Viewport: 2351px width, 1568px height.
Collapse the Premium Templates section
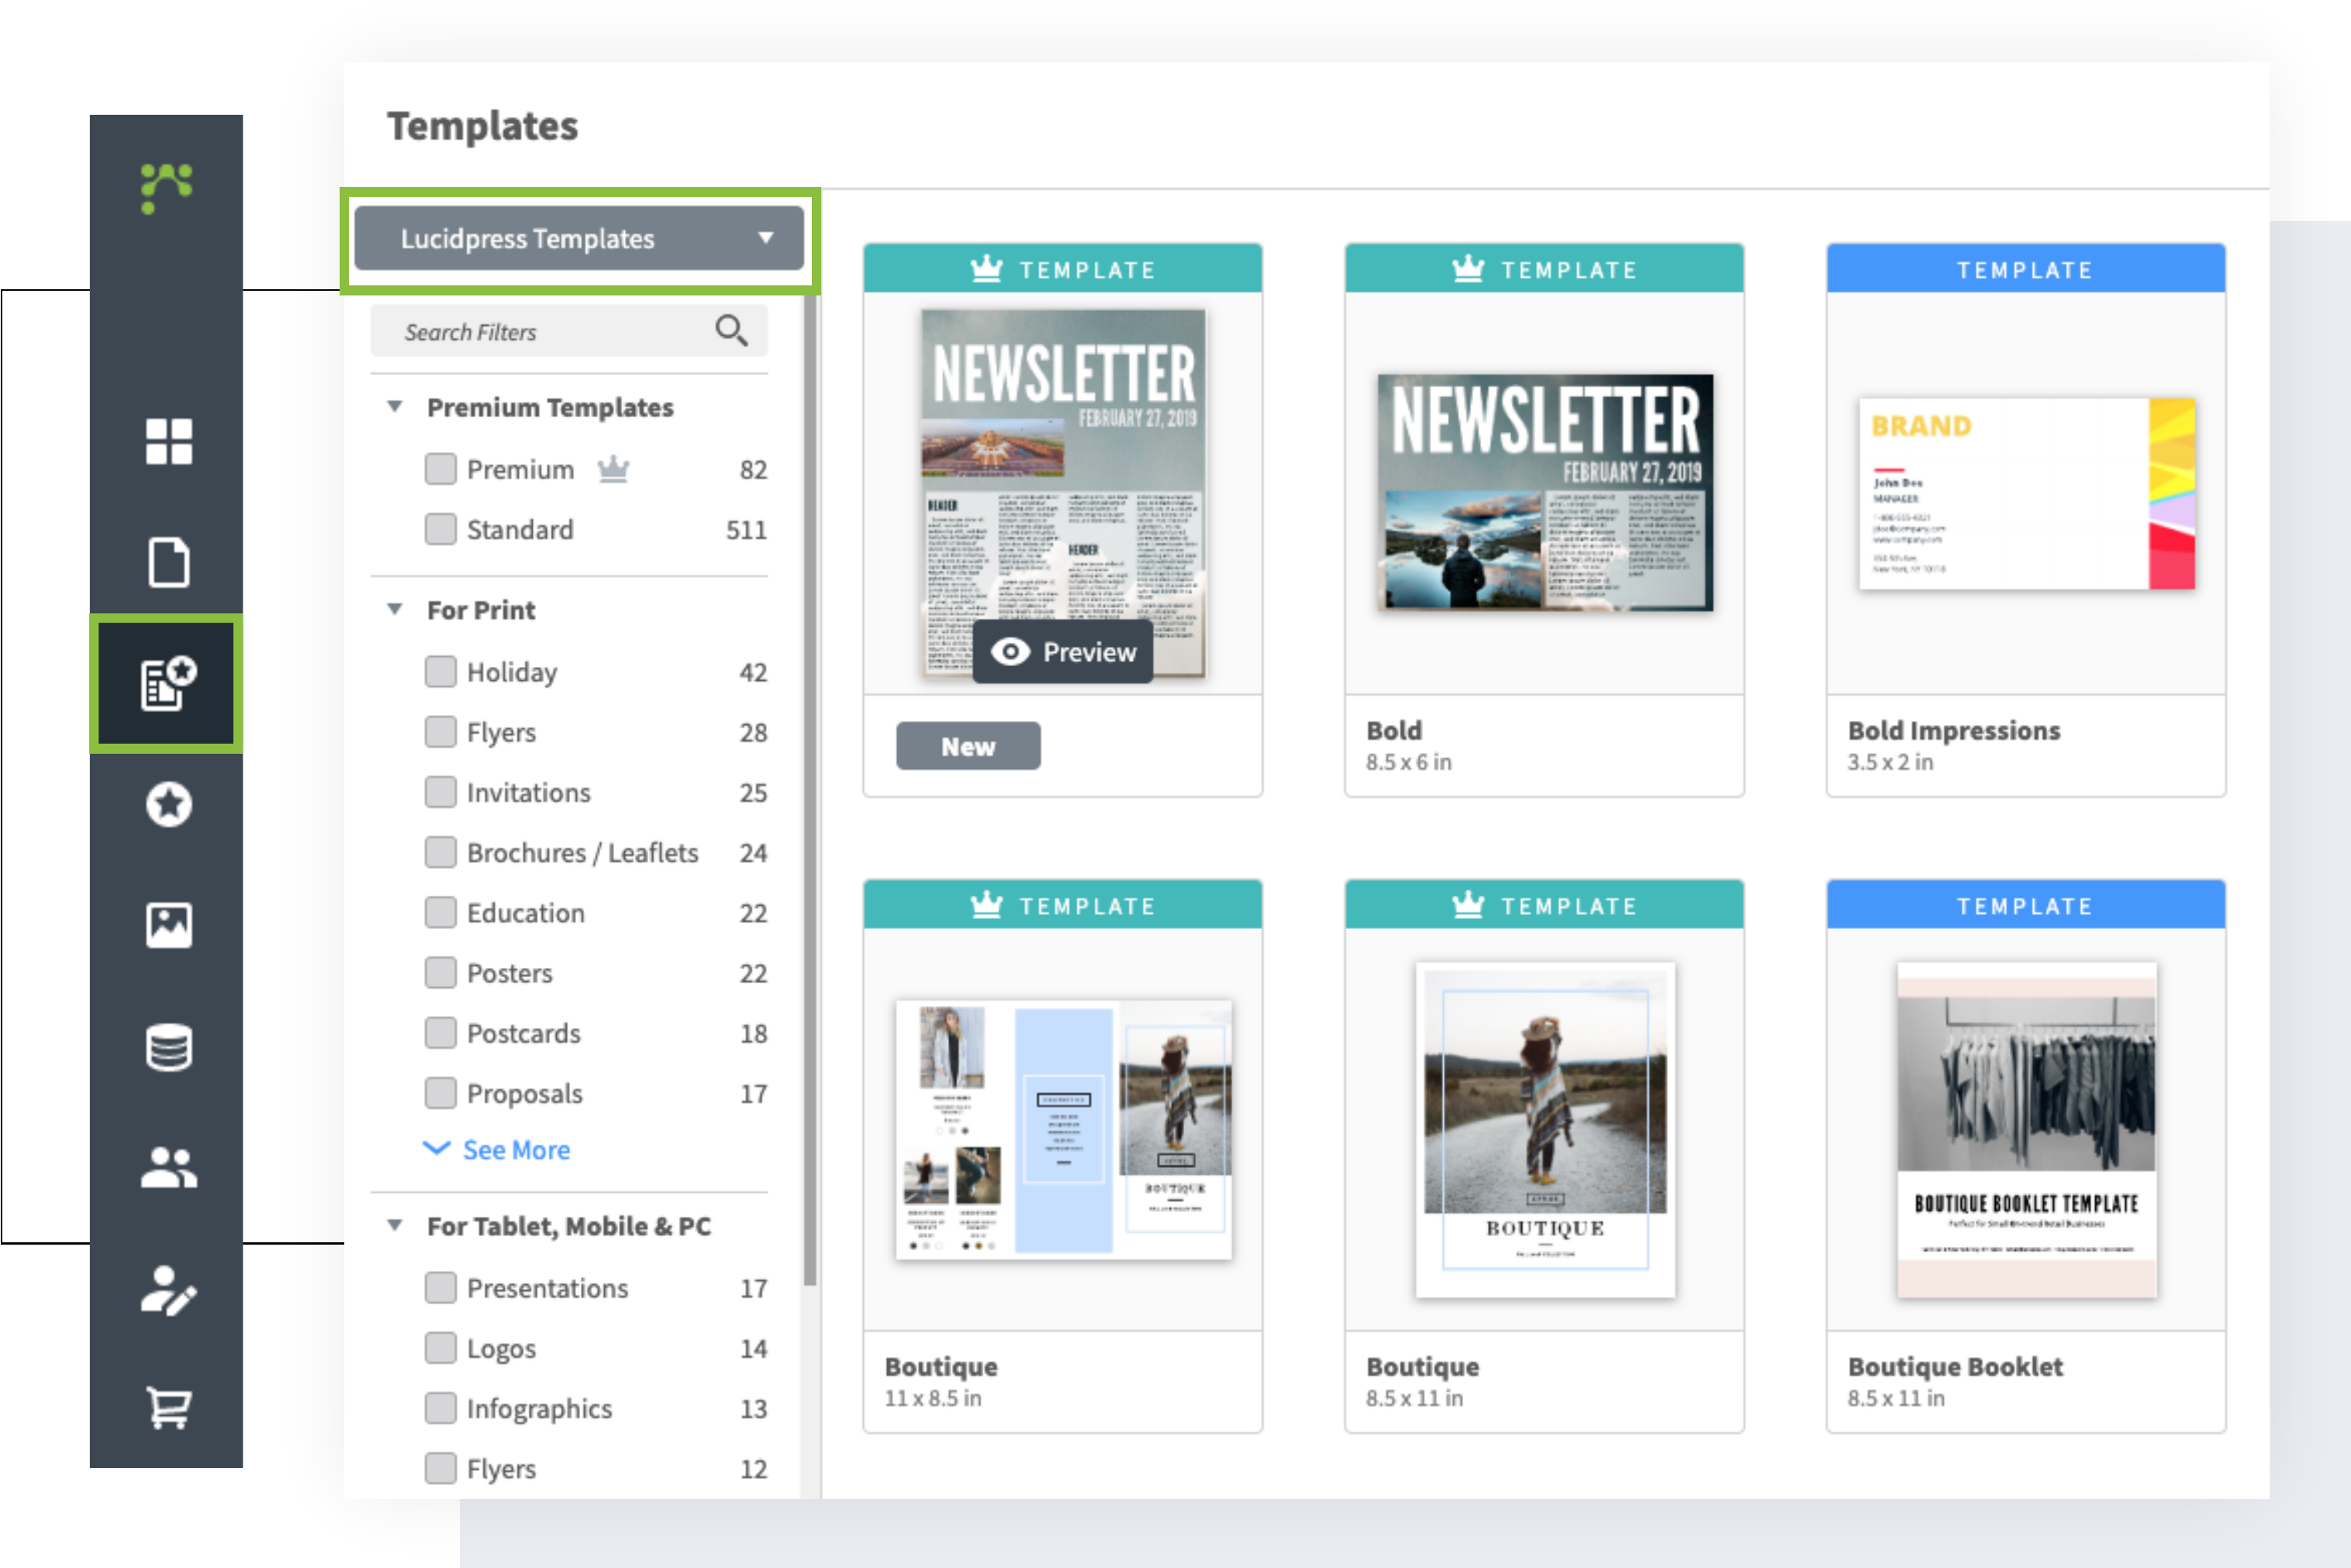pyautogui.click(x=395, y=406)
